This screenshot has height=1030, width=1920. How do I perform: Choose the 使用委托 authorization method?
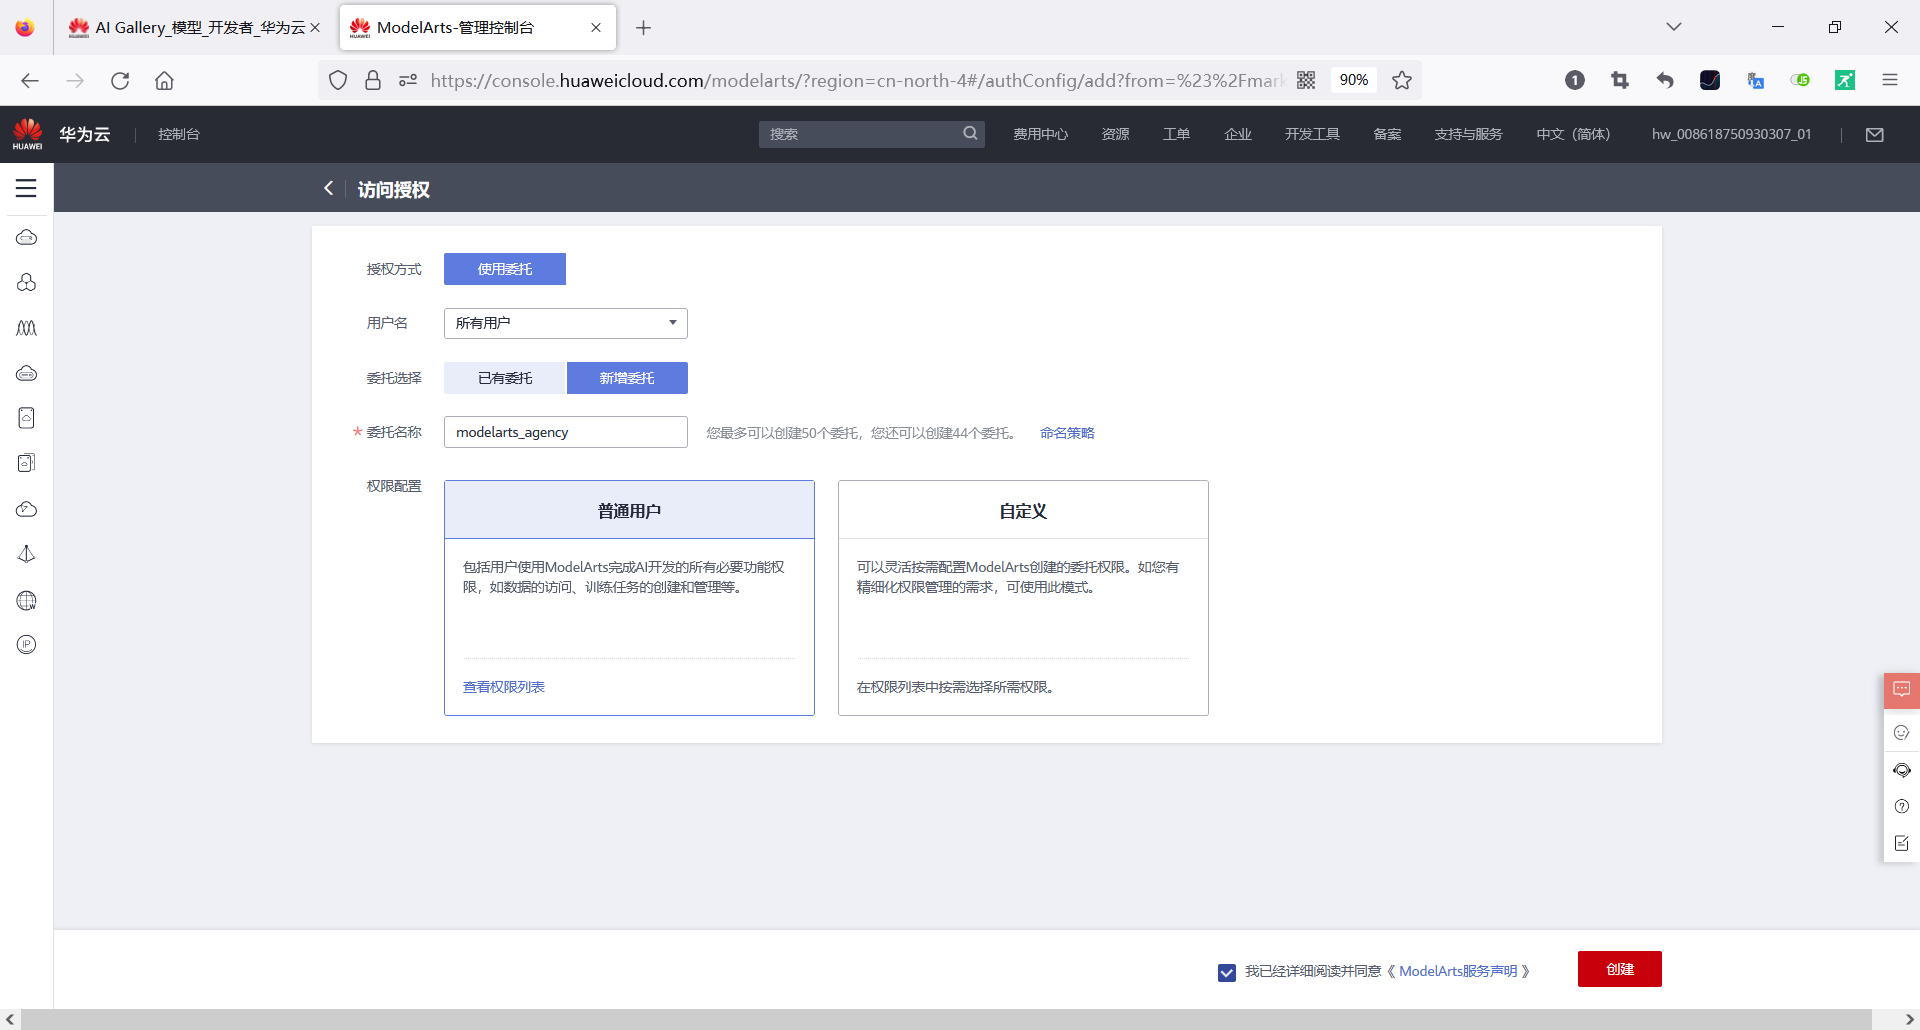pos(505,269)
